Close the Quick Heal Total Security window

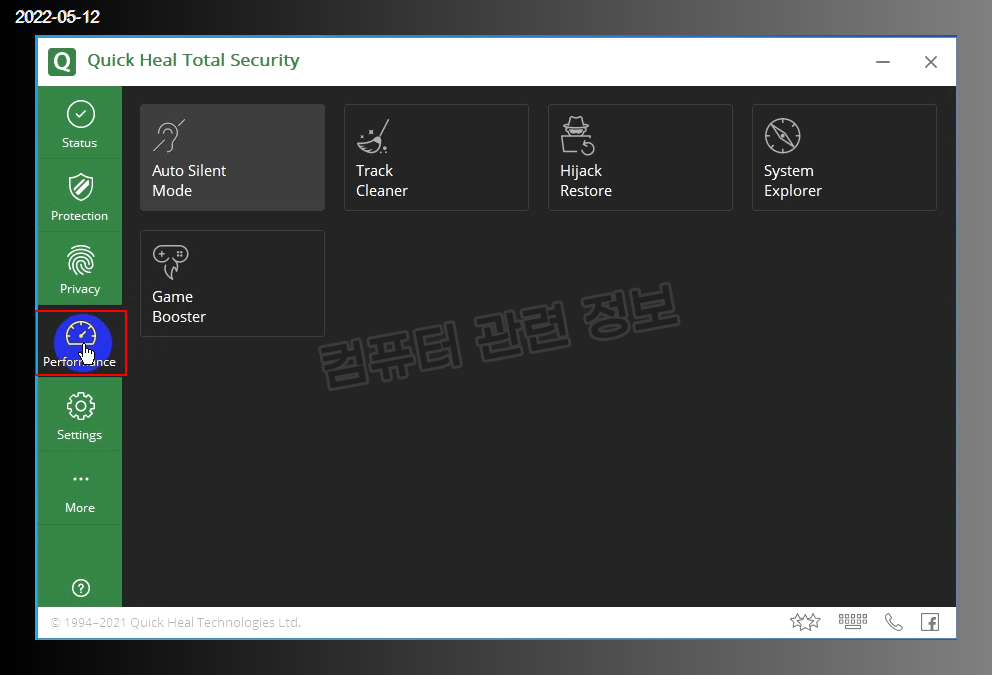pyautogui.click(x=931, y=62)
